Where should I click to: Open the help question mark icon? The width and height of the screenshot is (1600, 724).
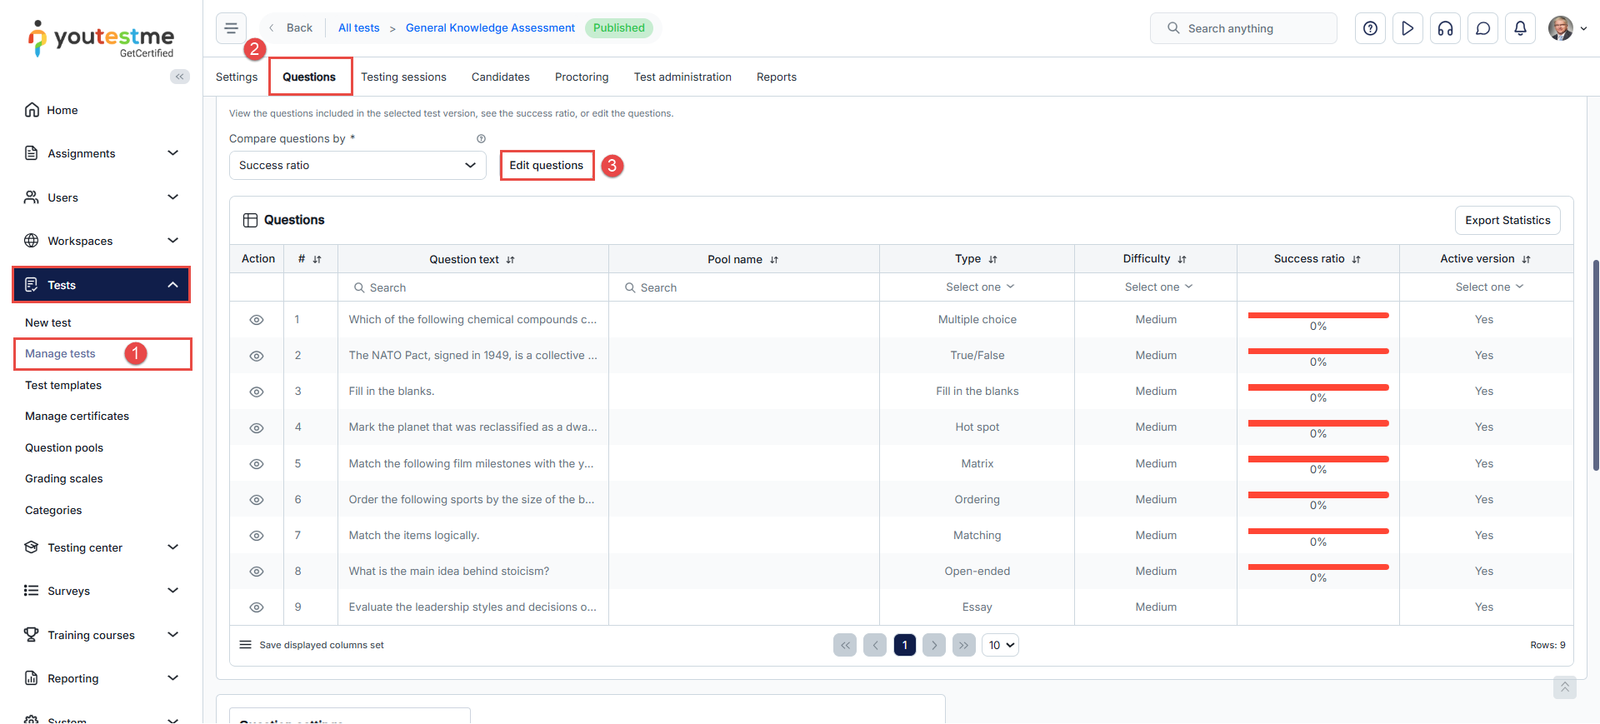[1370, 28]
